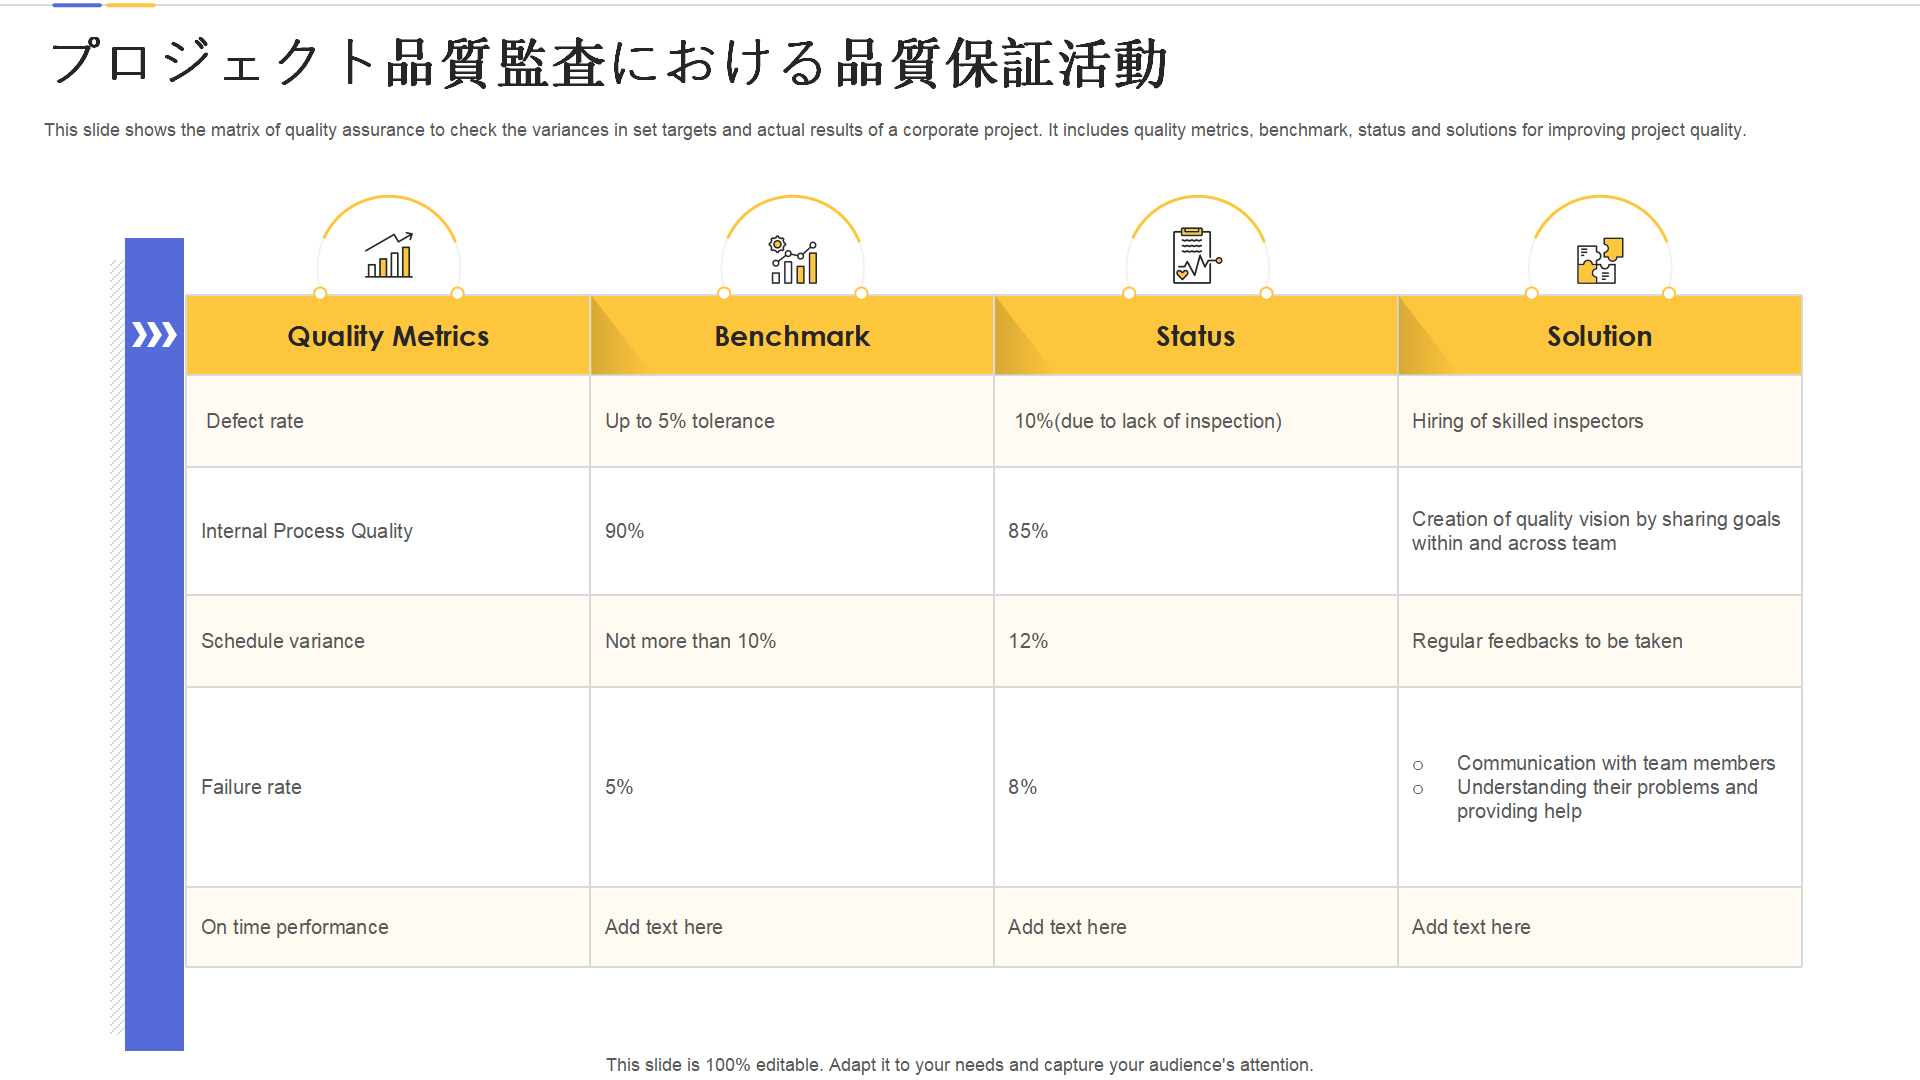The image size is (1920, 1080).
Task: Select the On time performance cell
Action: [388, 927]
